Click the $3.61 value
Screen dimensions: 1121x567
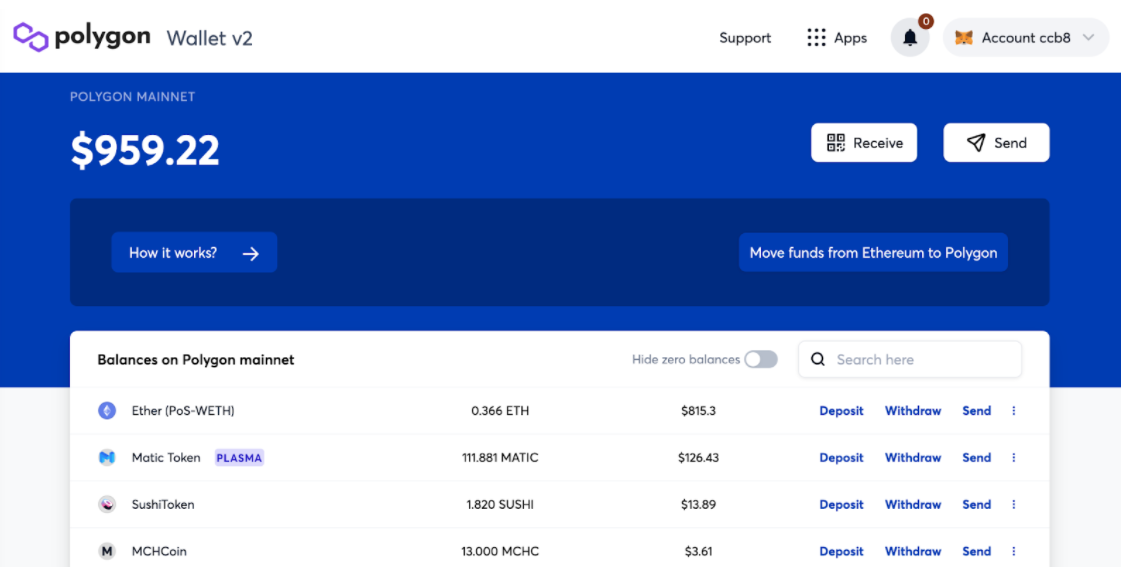click(x=698, y=551)
